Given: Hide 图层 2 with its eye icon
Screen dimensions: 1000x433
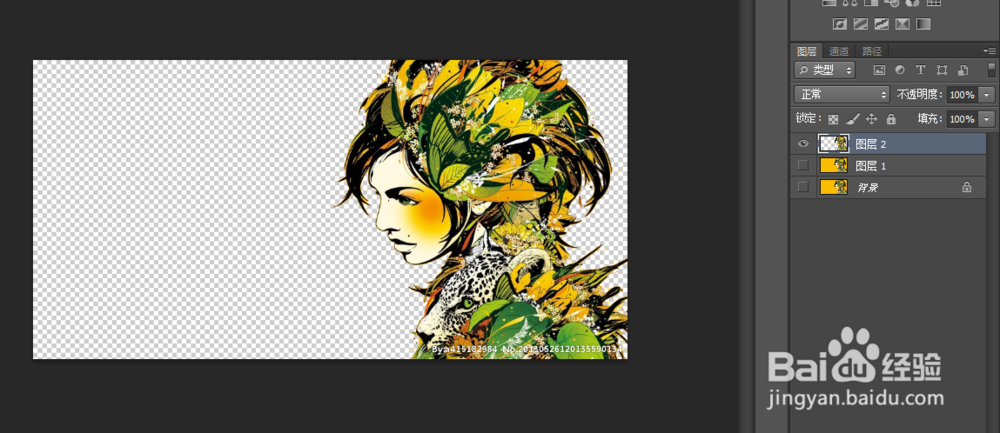Looking at the screenshot, I should [804, 144].
